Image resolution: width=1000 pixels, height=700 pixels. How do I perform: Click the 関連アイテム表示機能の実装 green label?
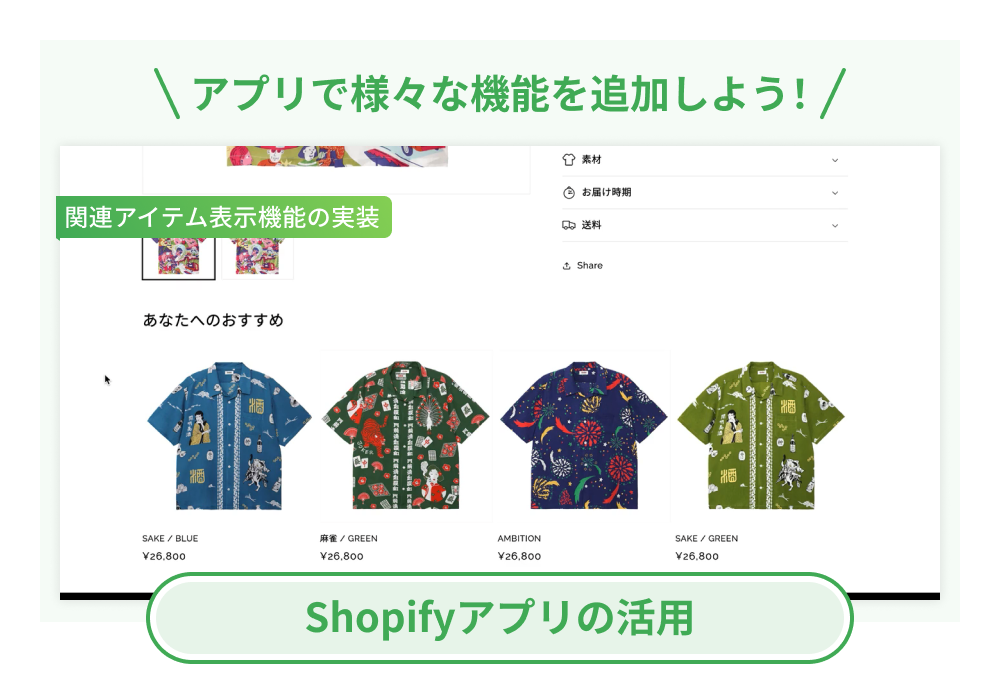[224, 217]
